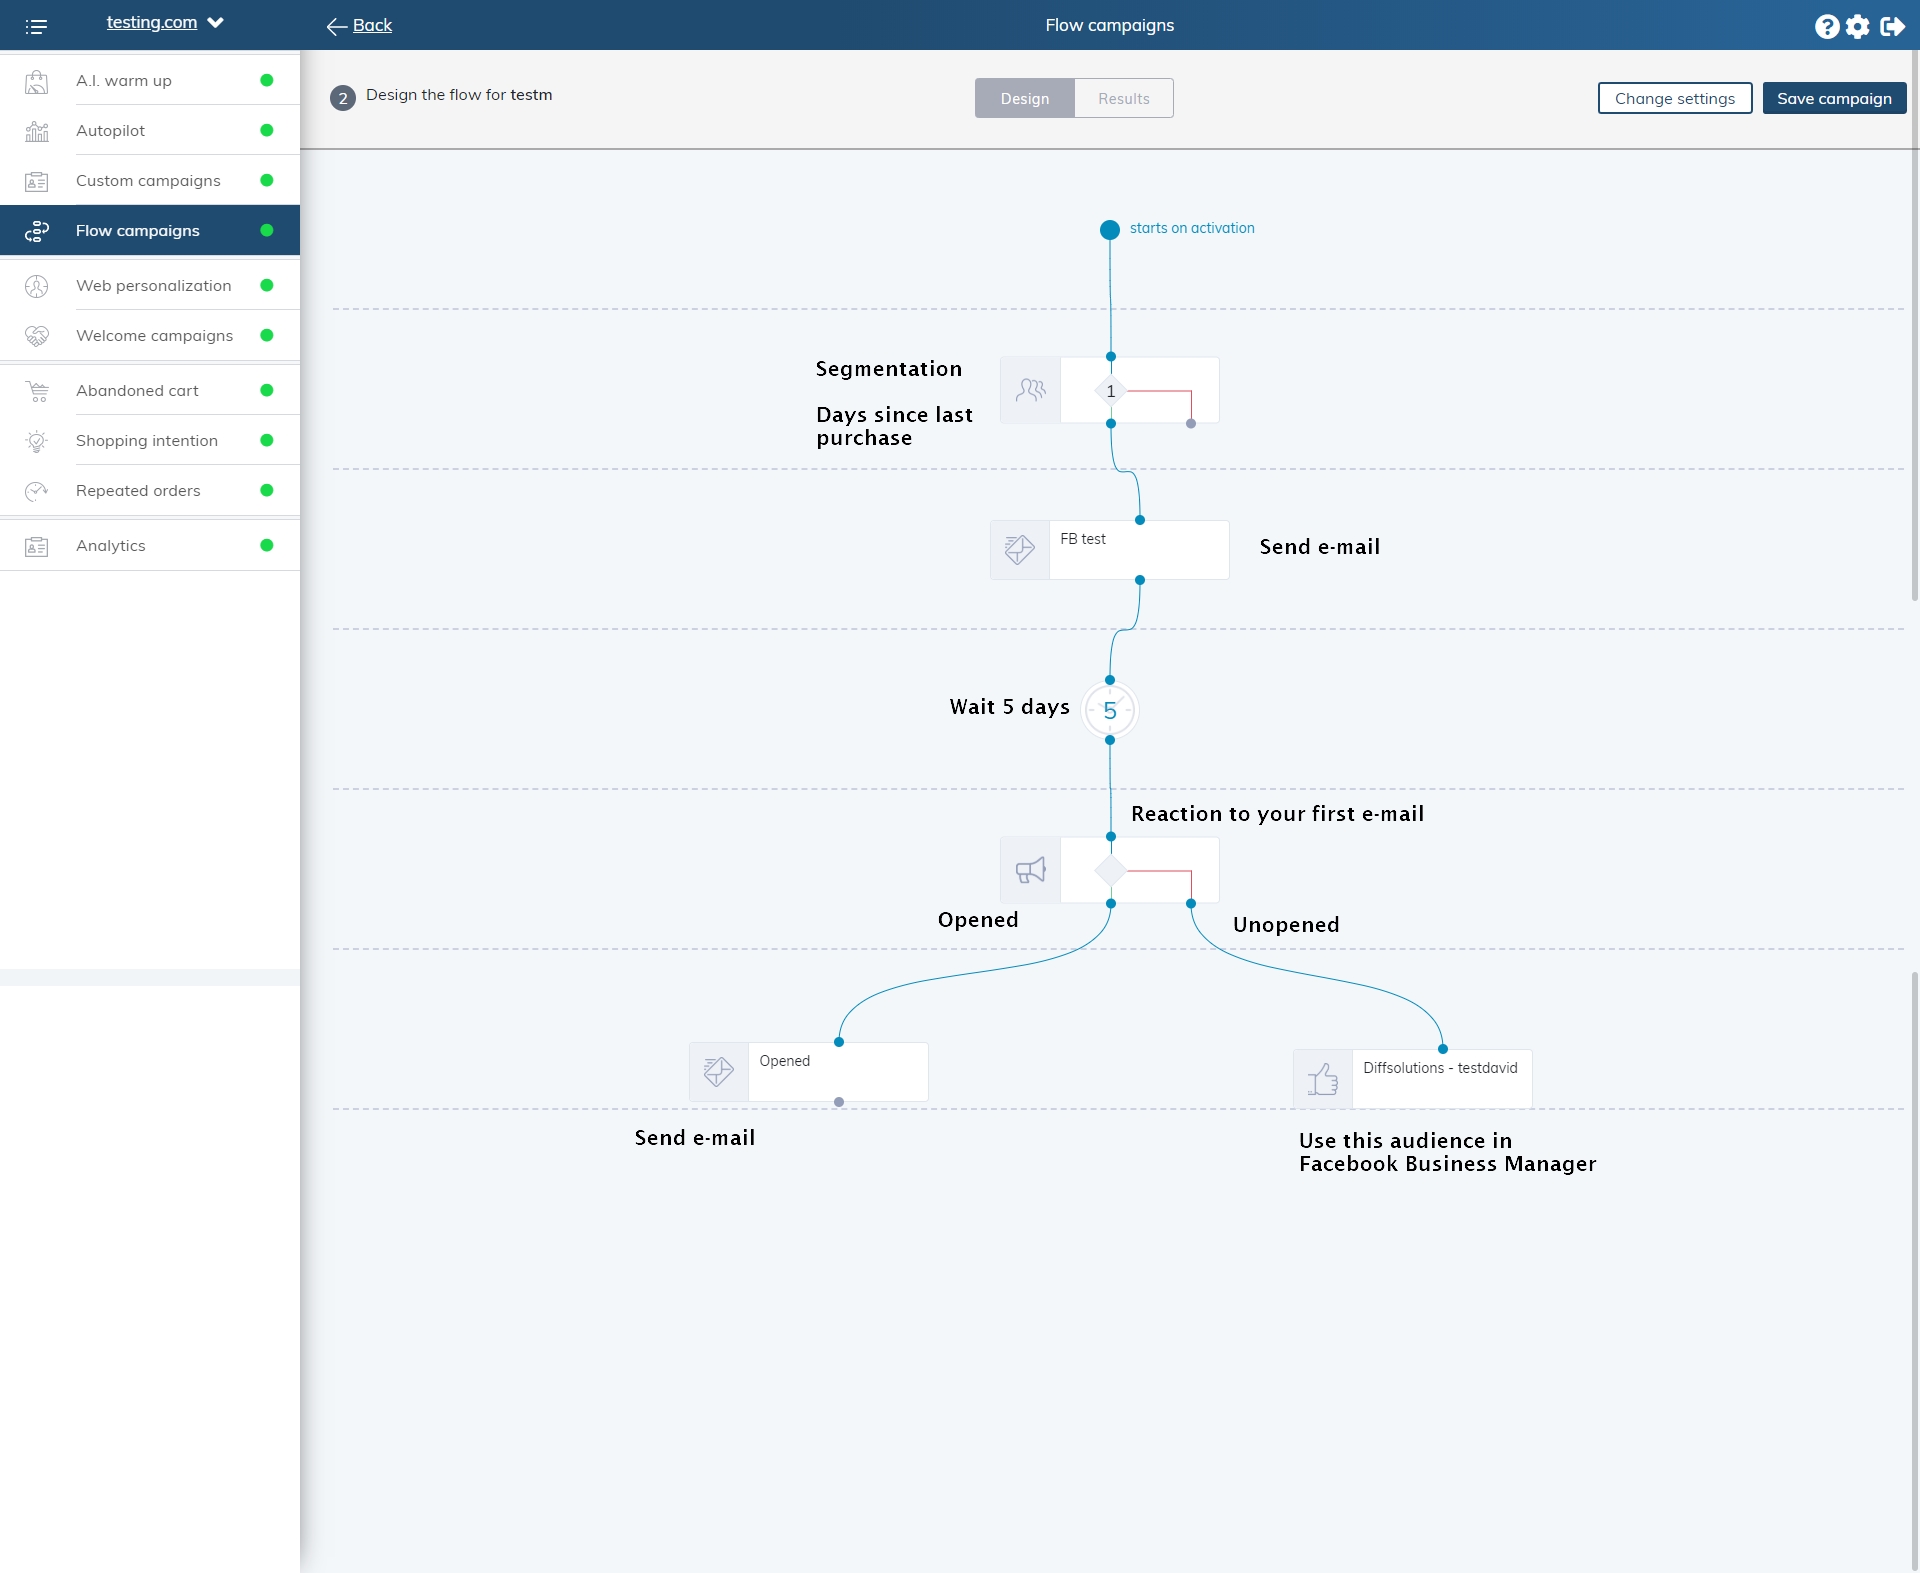Click the Facebook thumbs-up audience icon
1920x1573 pixels.
(x=1322, y=1079)
